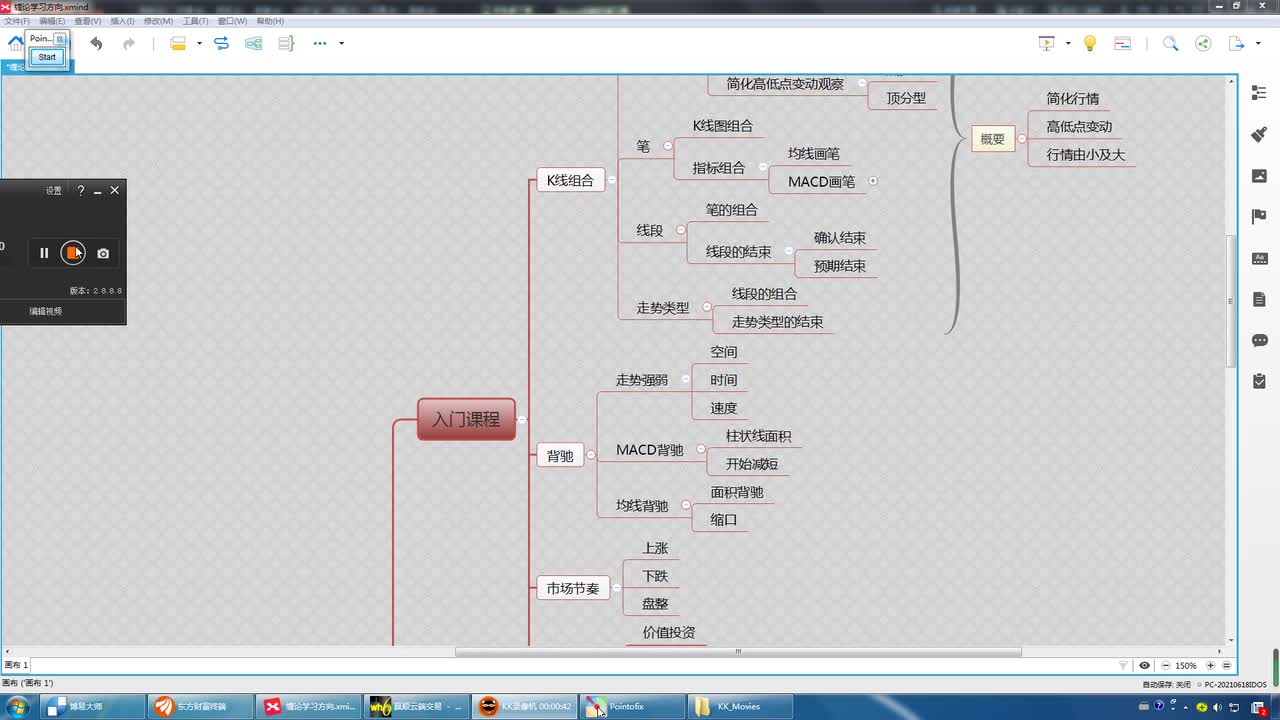Click the filter icon in status bar
The image size is (1280, 720).
1124,665
